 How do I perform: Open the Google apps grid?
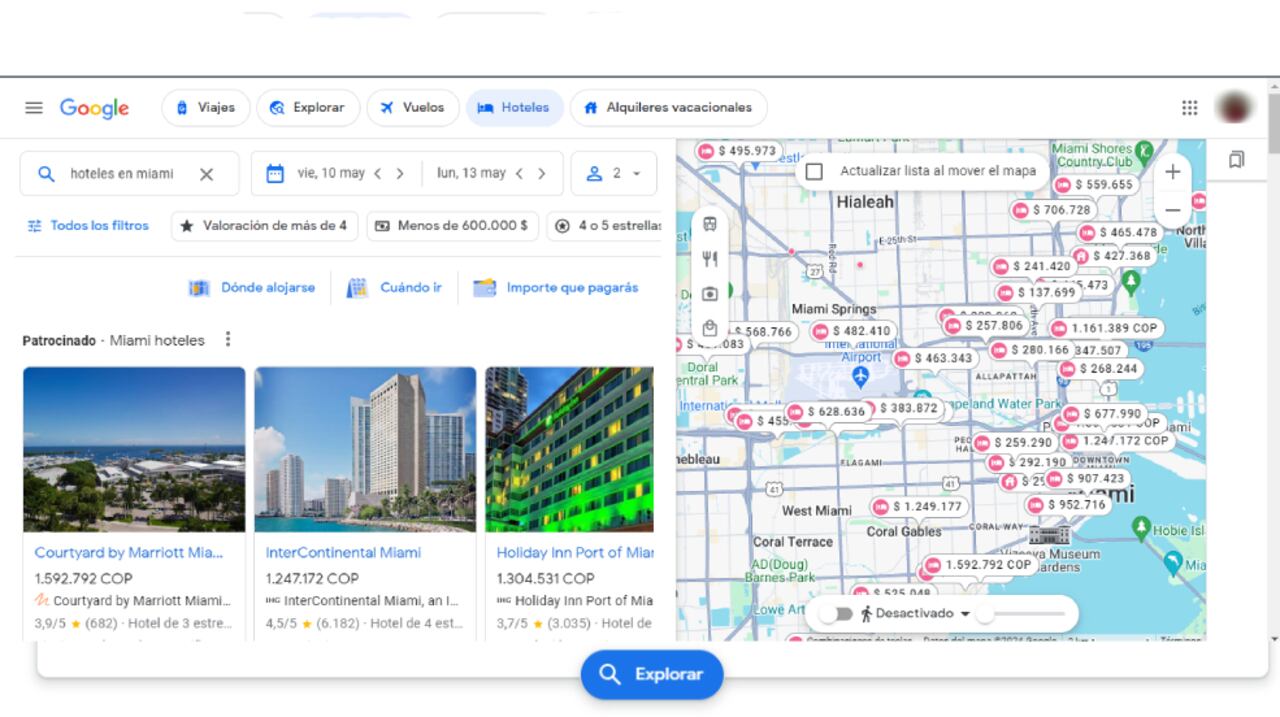point(1189,107)
